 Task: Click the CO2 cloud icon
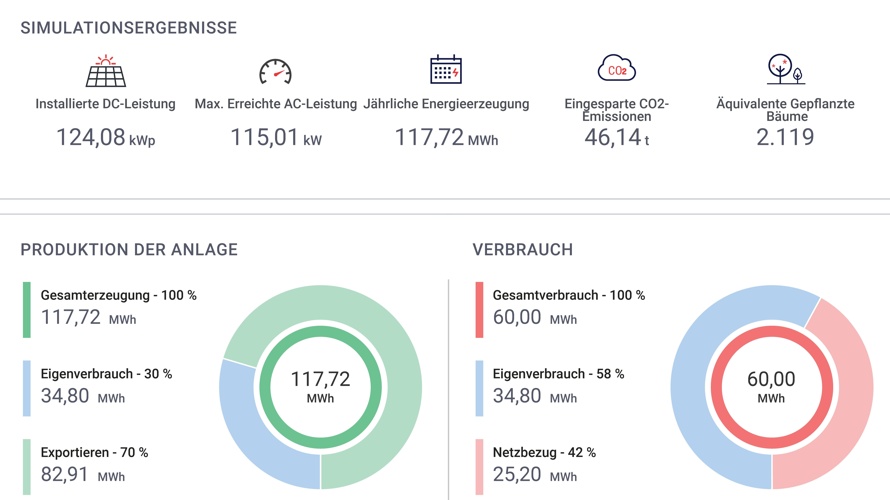coord(616,69)
